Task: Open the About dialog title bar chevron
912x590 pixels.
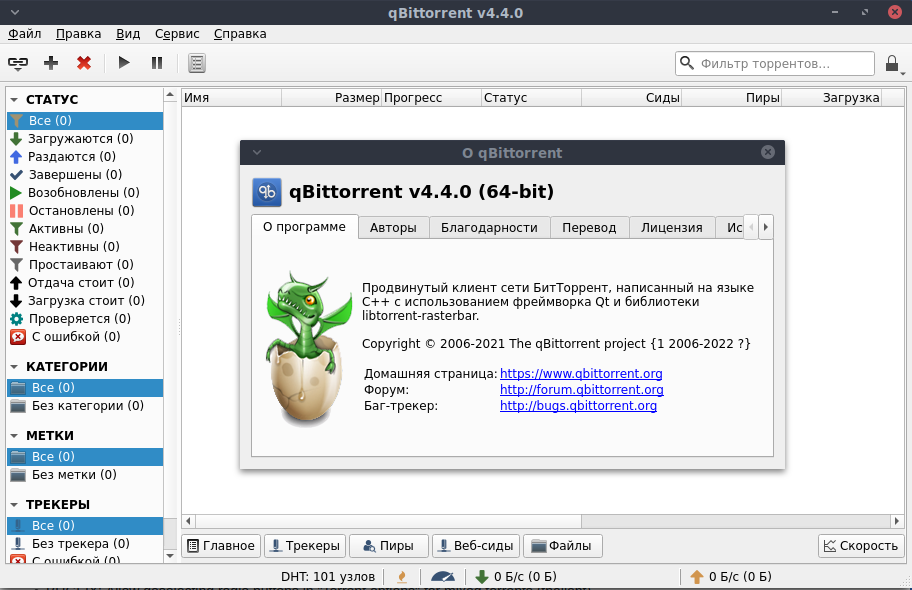Action: 256,152
